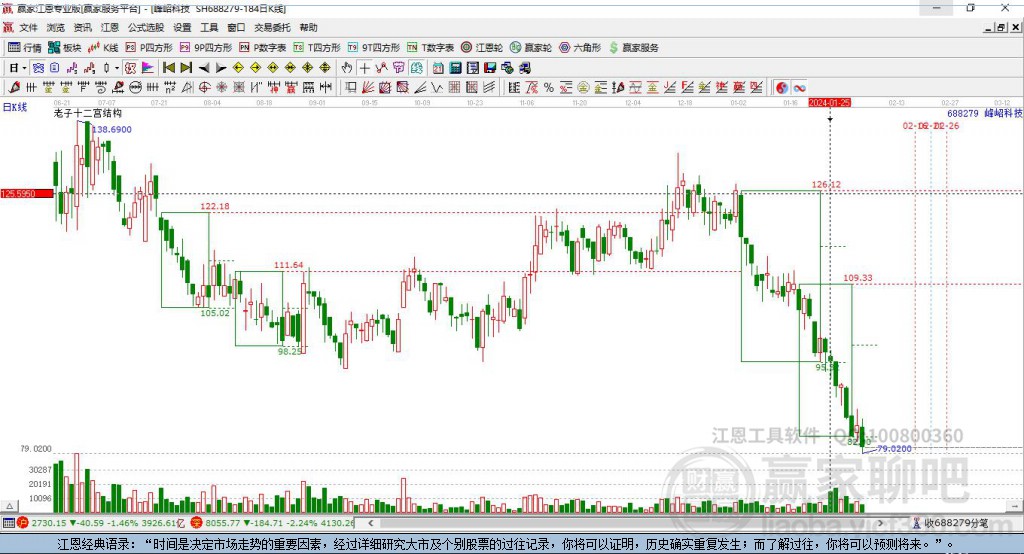Screen dimensions: 1024x554
Task: Select the percent % retracement tool
Action: click(549, 88)
